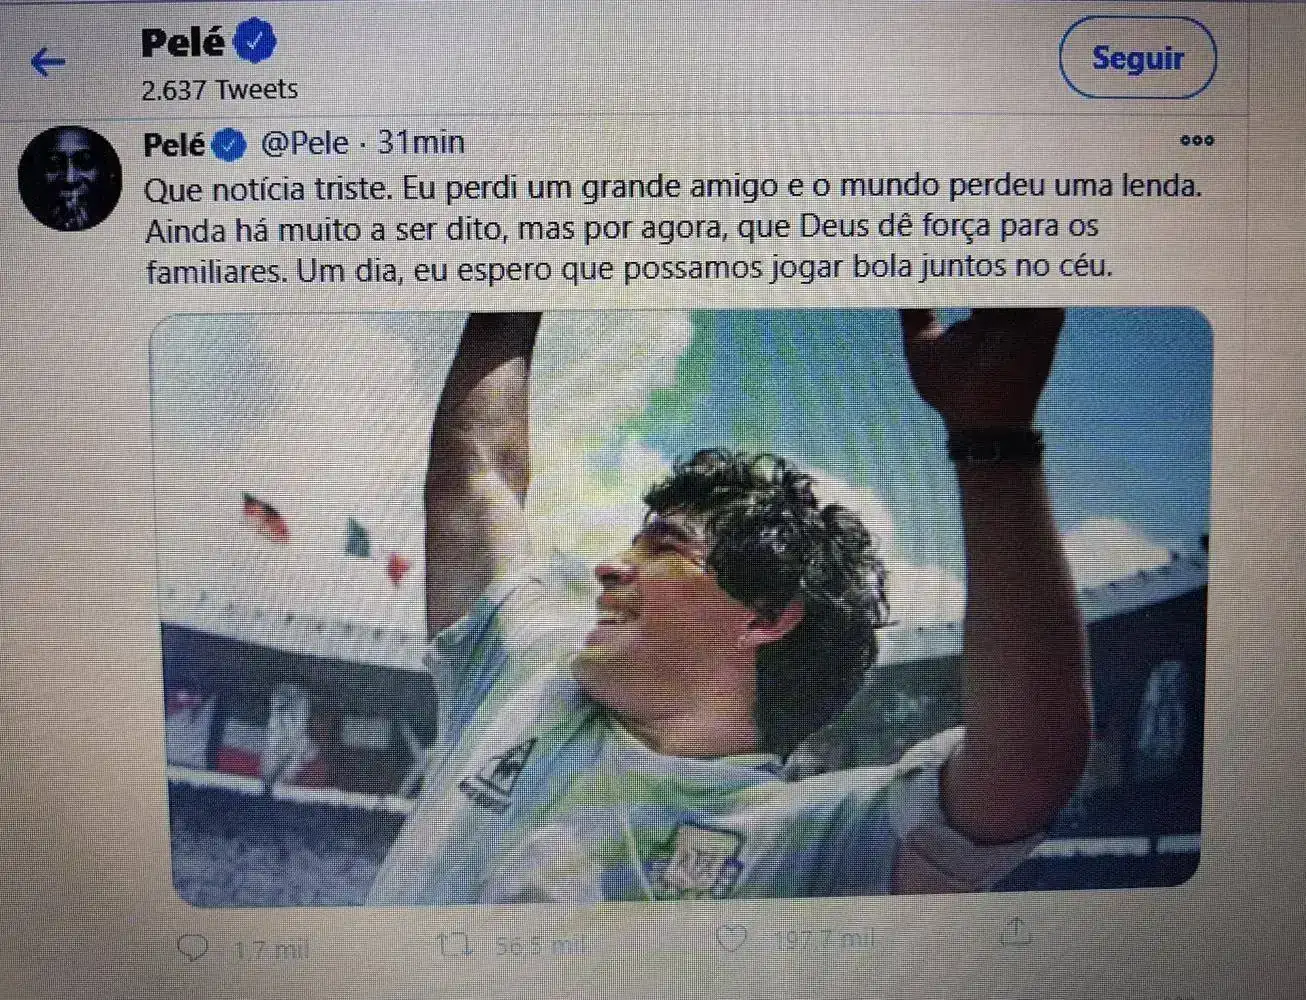This screenshot has width=1306, height=1000.
Task: Go back using the left arrow
Action: [x=47, y=62]
